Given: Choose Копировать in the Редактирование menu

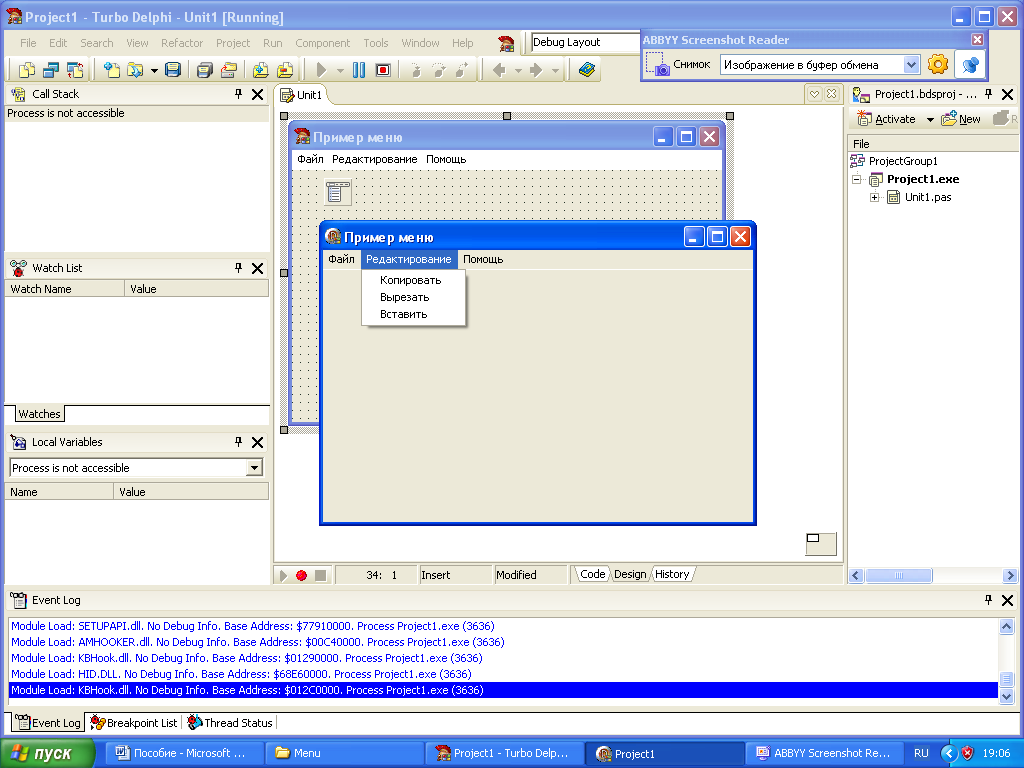Looking at the screenshot, I should [x=413, y=280].
